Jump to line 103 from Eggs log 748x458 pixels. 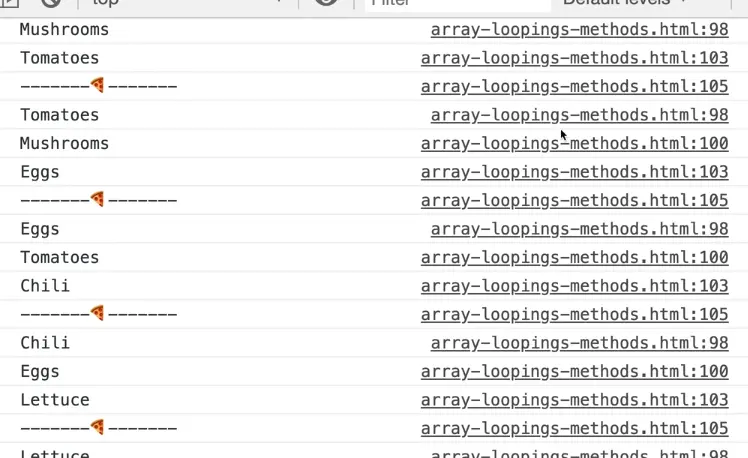coord(574,173)
